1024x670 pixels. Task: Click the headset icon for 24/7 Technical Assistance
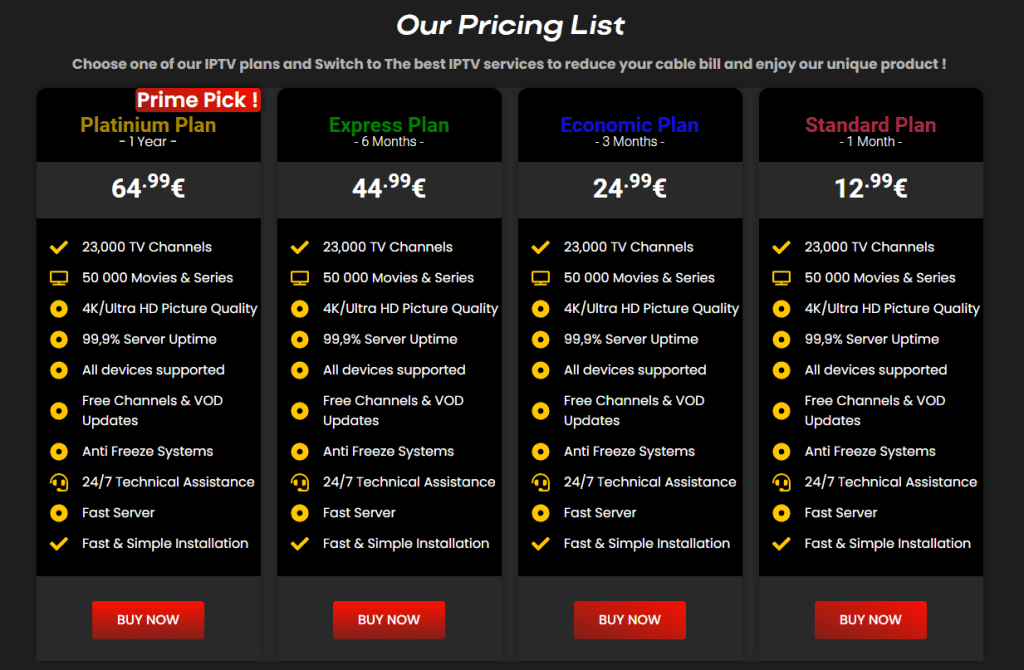click(58, 481)
